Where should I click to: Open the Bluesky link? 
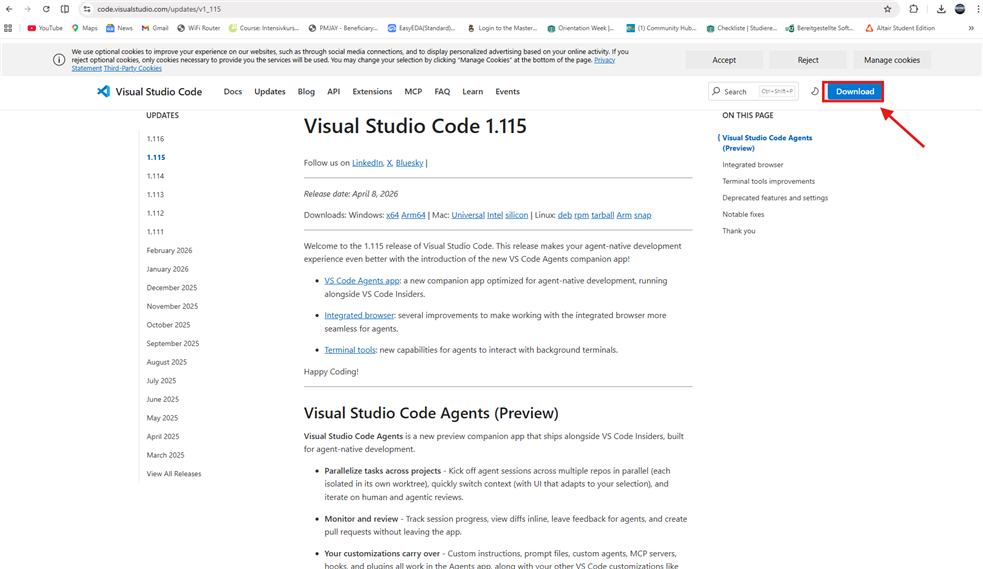pos(409,163)
